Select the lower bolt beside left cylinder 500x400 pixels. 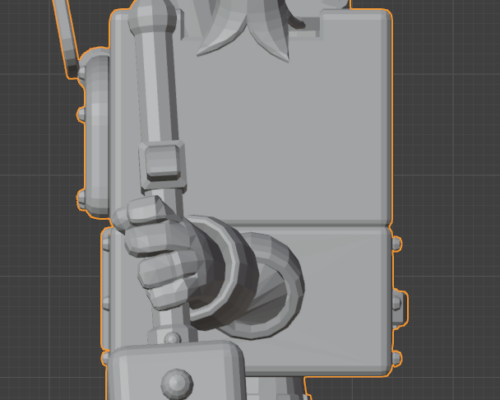tap(81, 197)
